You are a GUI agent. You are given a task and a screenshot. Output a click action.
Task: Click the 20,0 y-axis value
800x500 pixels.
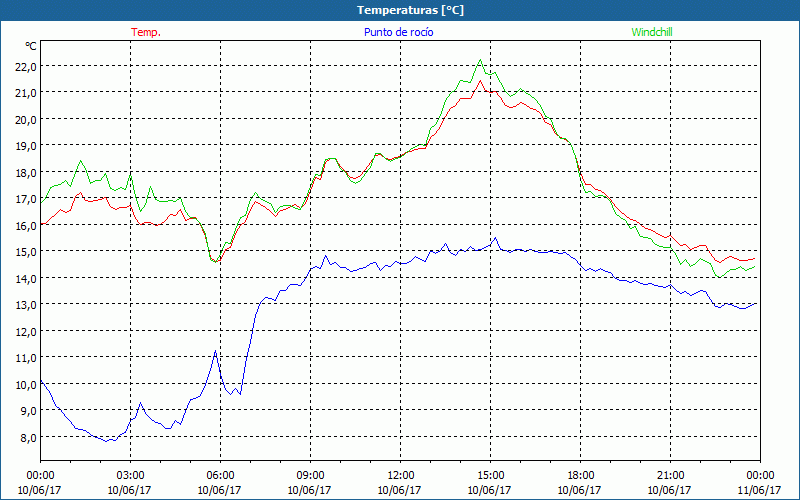[x=26, y=119]
